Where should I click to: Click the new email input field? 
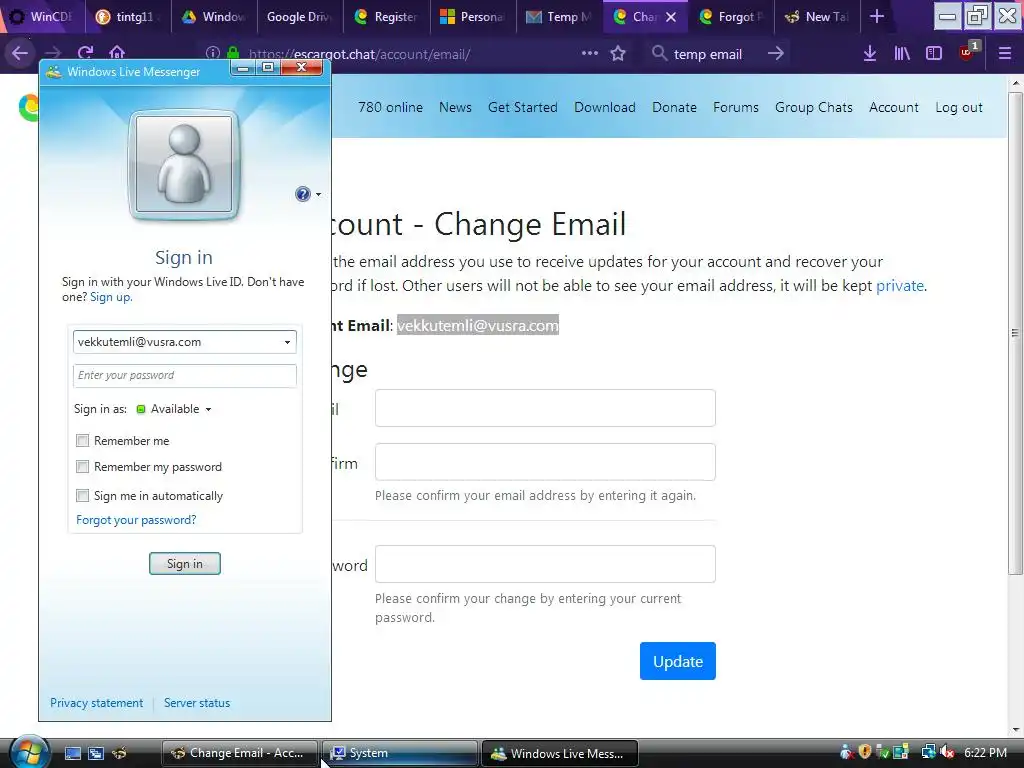point(545,408)
